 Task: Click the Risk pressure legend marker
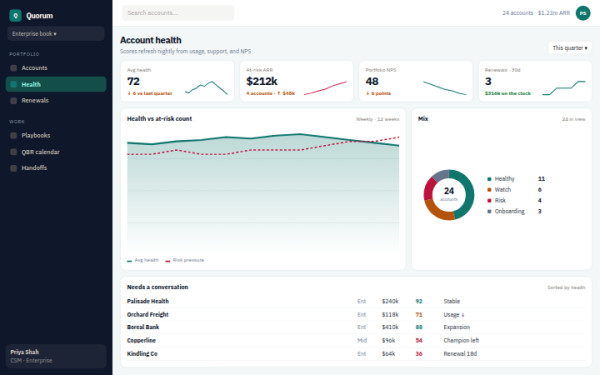click(x=168, y=261)
